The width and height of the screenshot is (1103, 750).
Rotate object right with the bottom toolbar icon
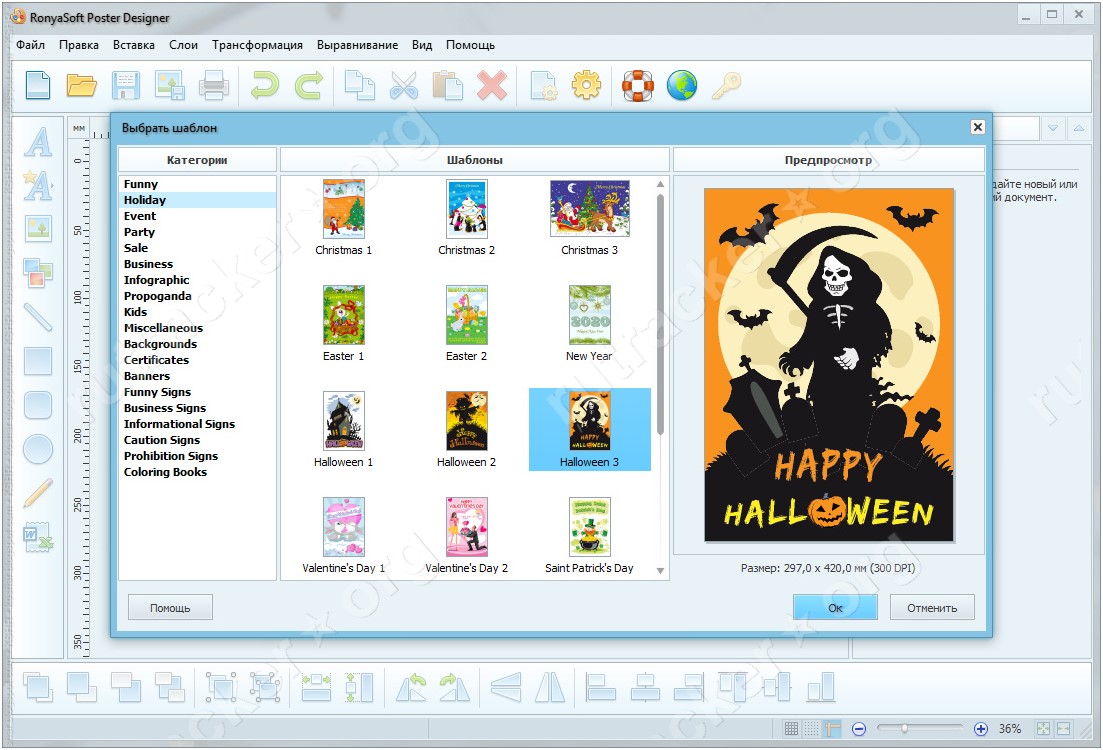click(454, 687)
